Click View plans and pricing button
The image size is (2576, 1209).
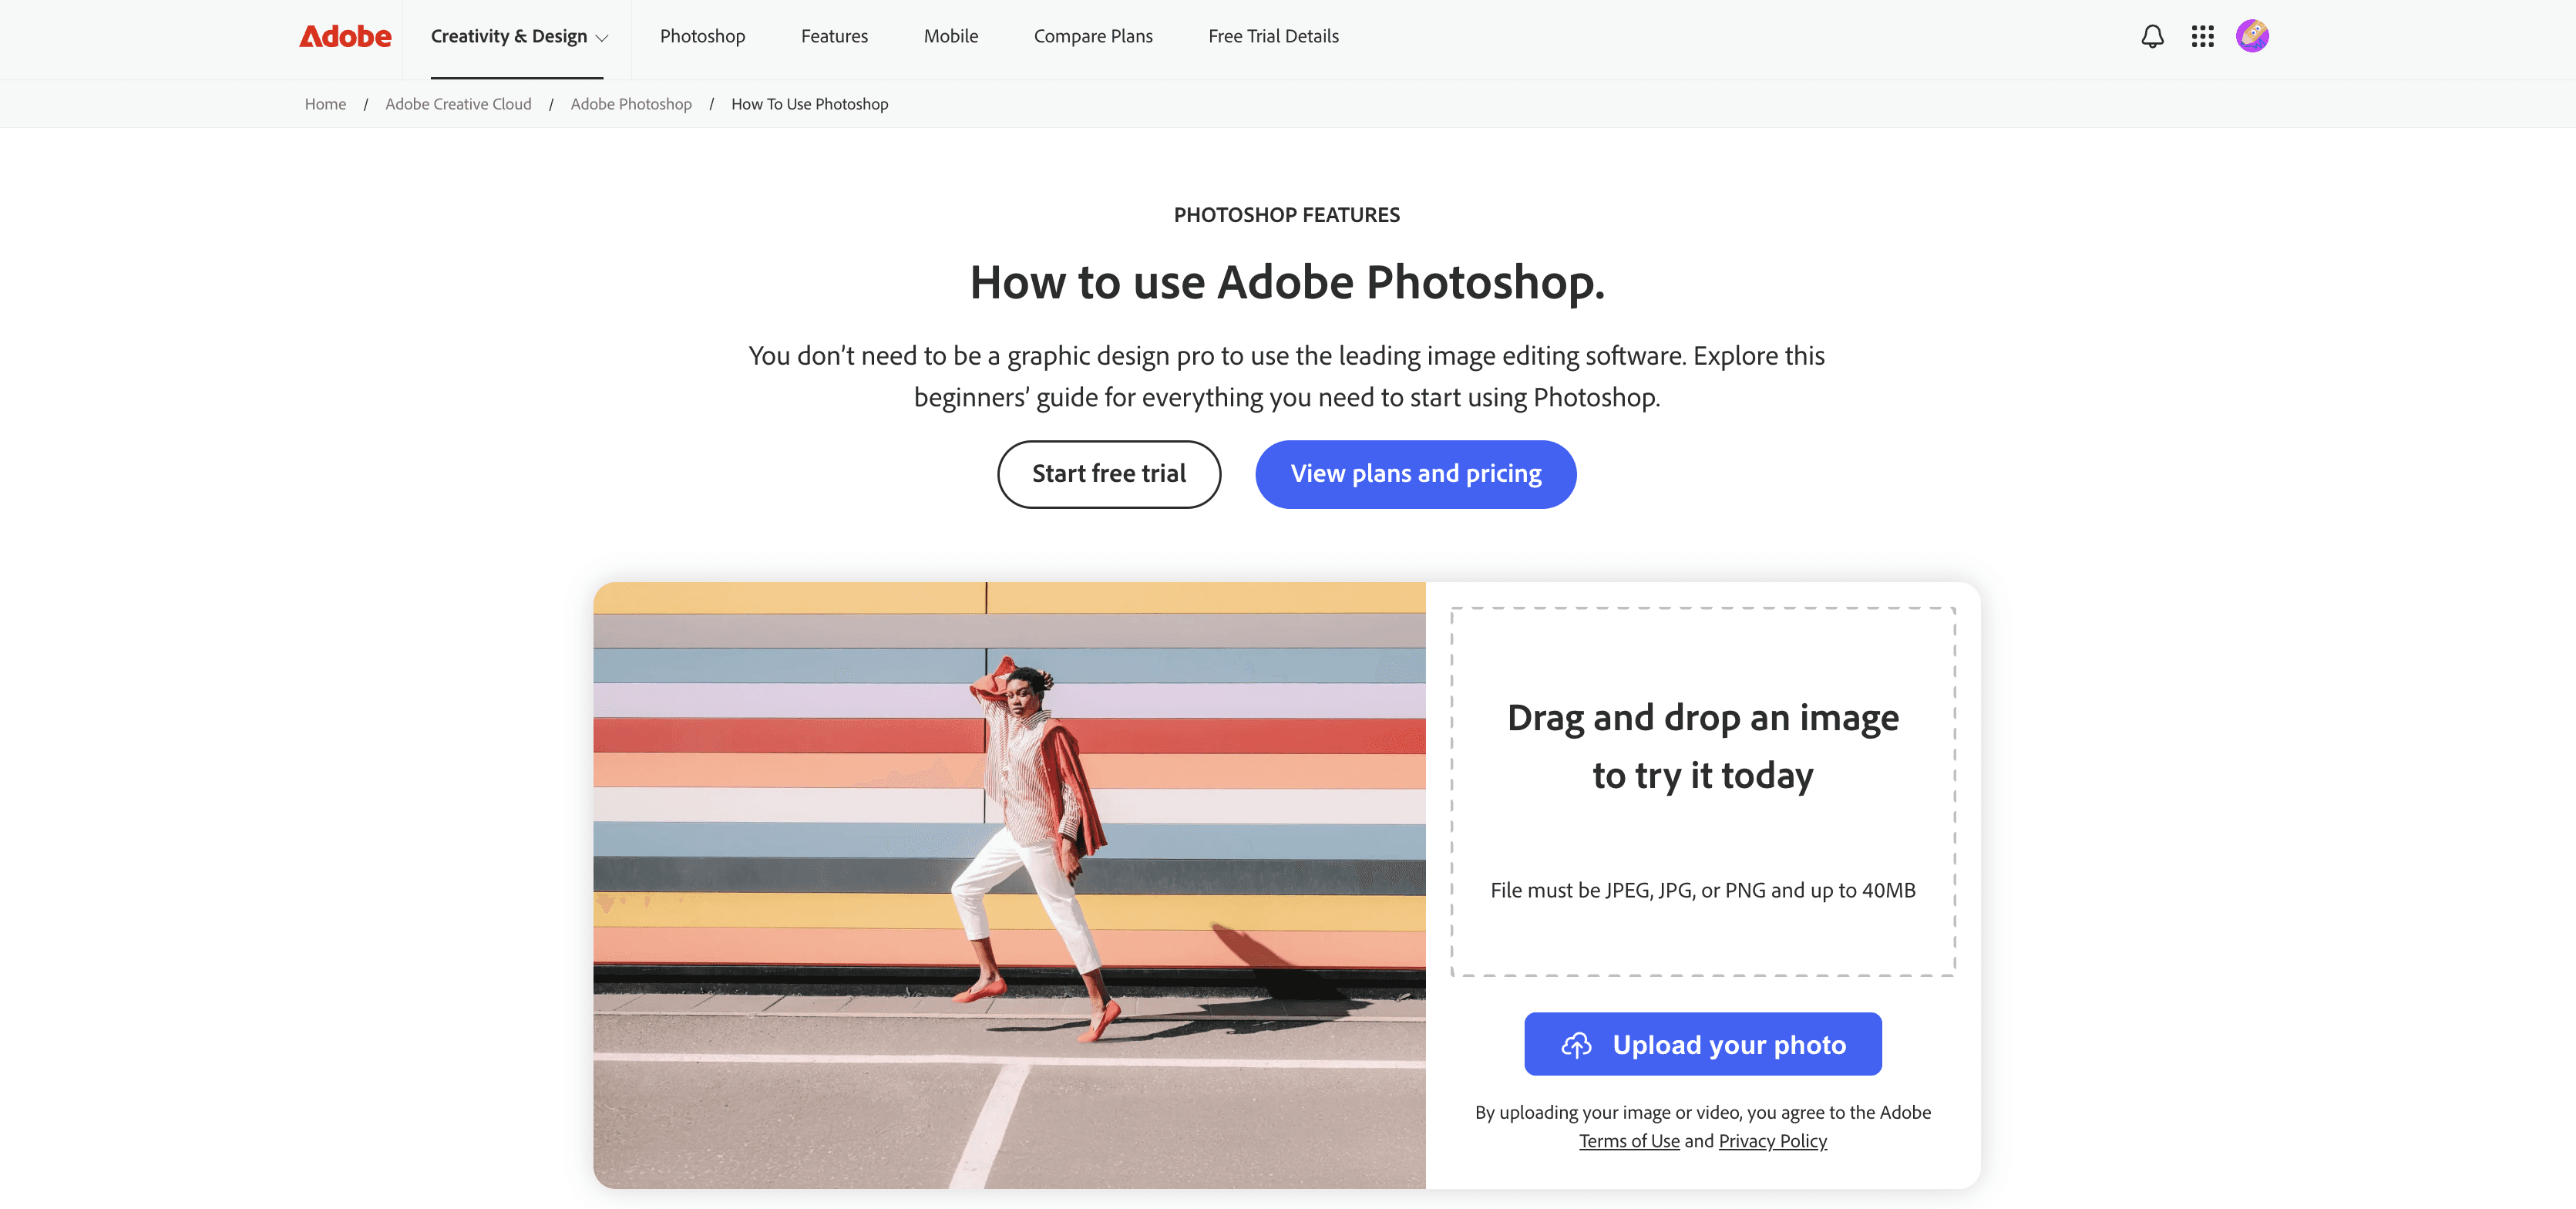[x=1415, y=474]
